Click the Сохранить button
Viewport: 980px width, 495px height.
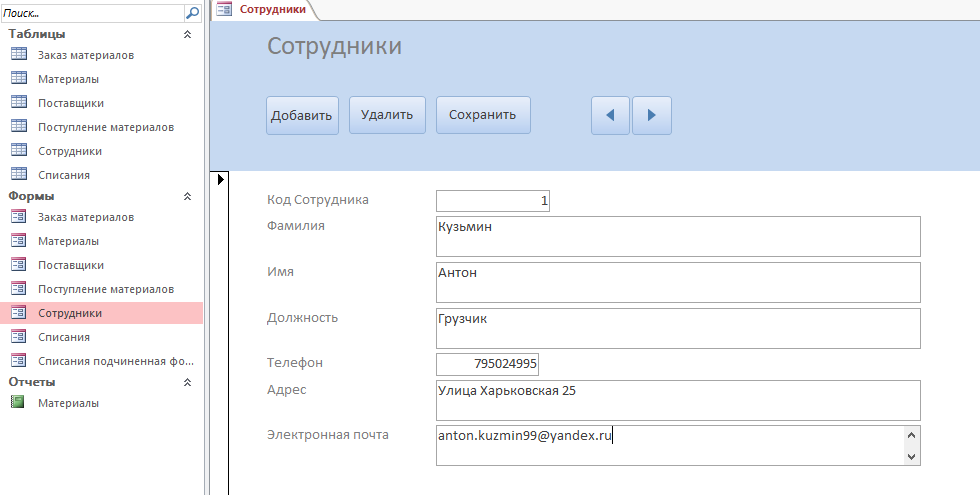(483, 115)
